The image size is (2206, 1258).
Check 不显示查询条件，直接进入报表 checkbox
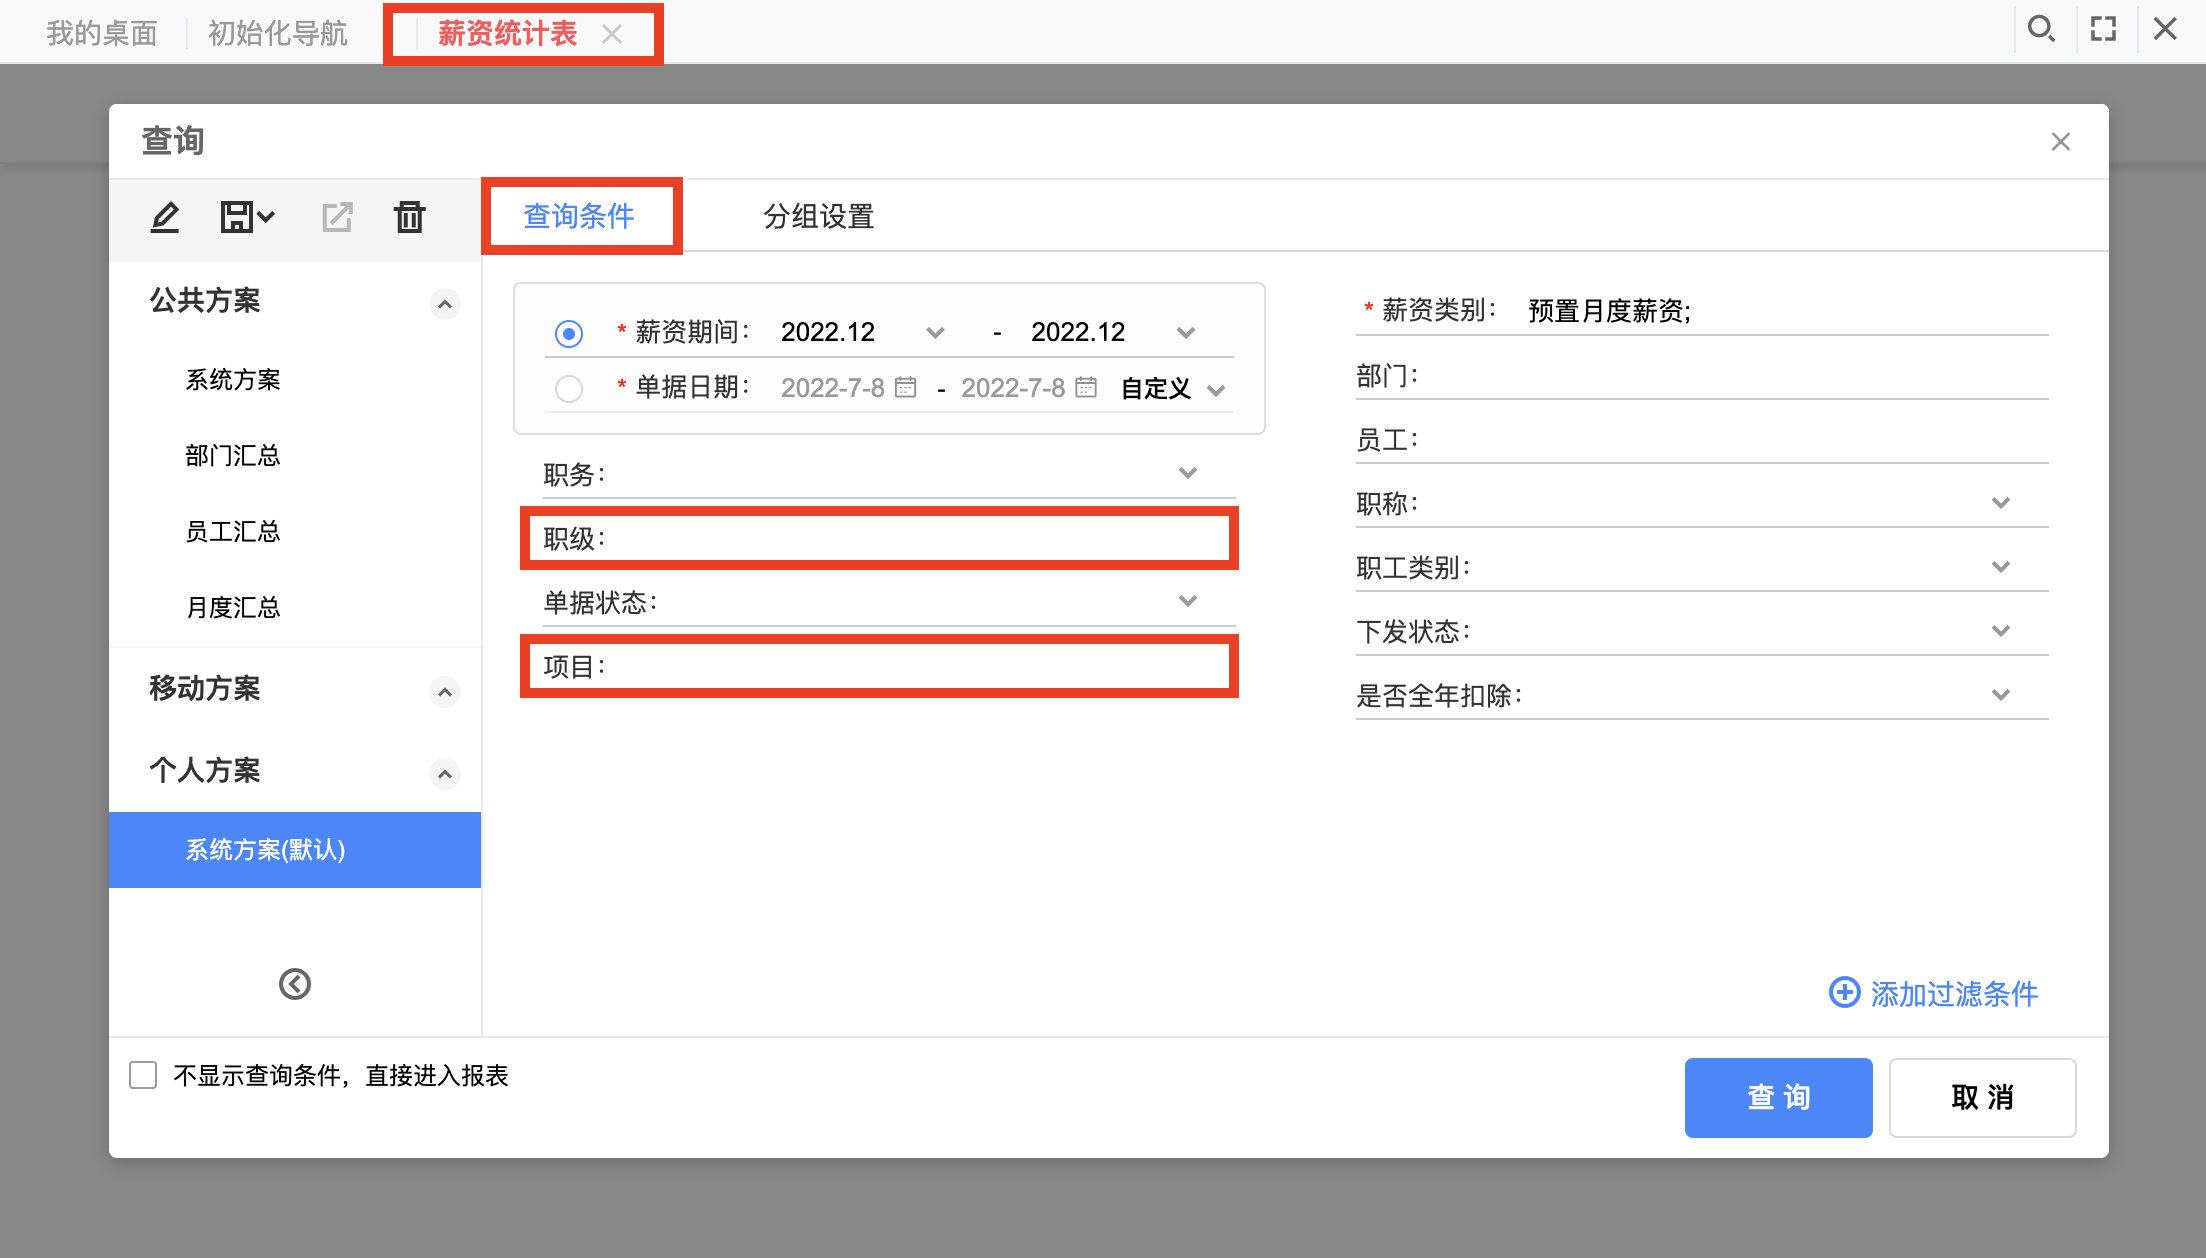pos(143,1075)
